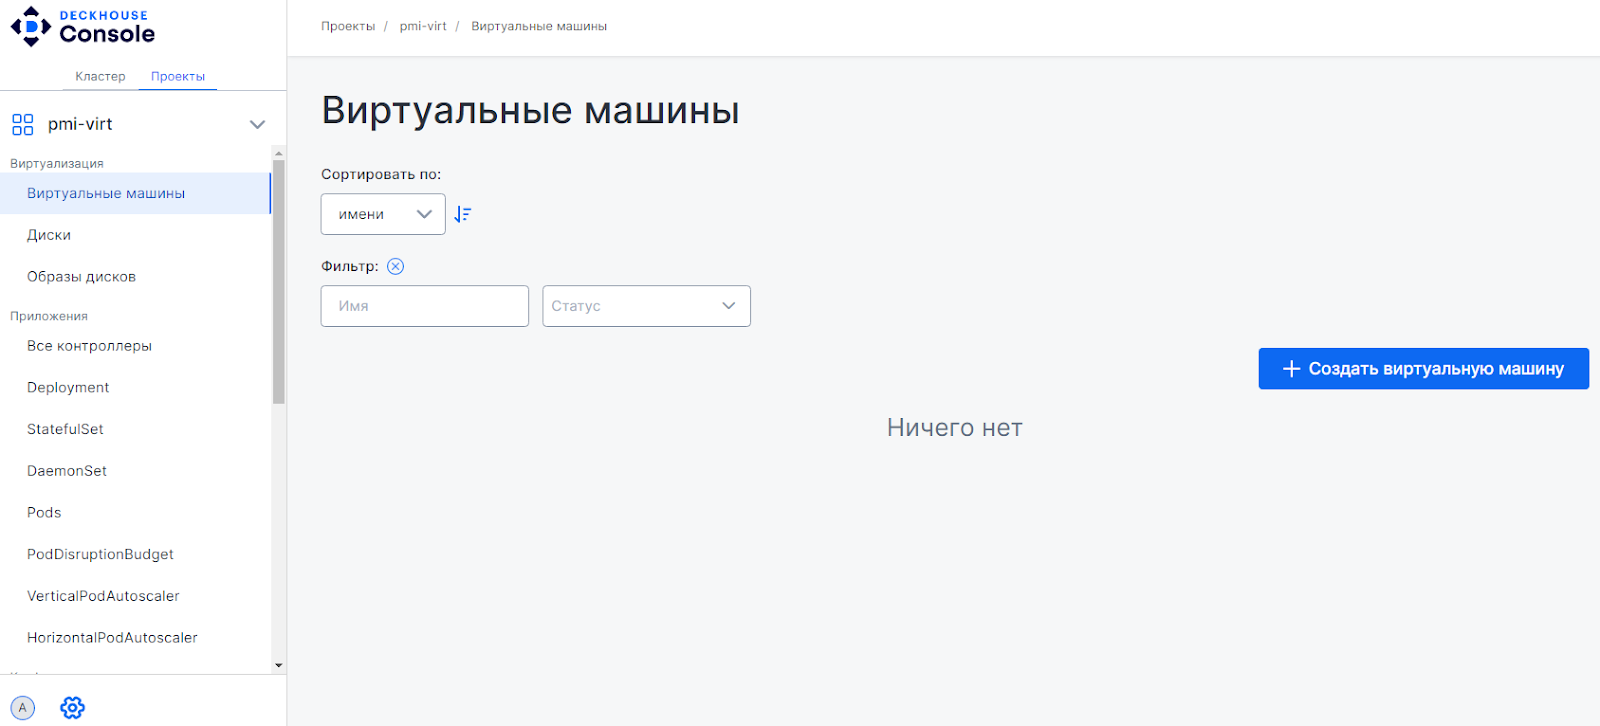Image resolution: width=1600 pixels, height=726 pixels.
Task: Open the Status filter dropdown
Action: (x=646, y=306)
